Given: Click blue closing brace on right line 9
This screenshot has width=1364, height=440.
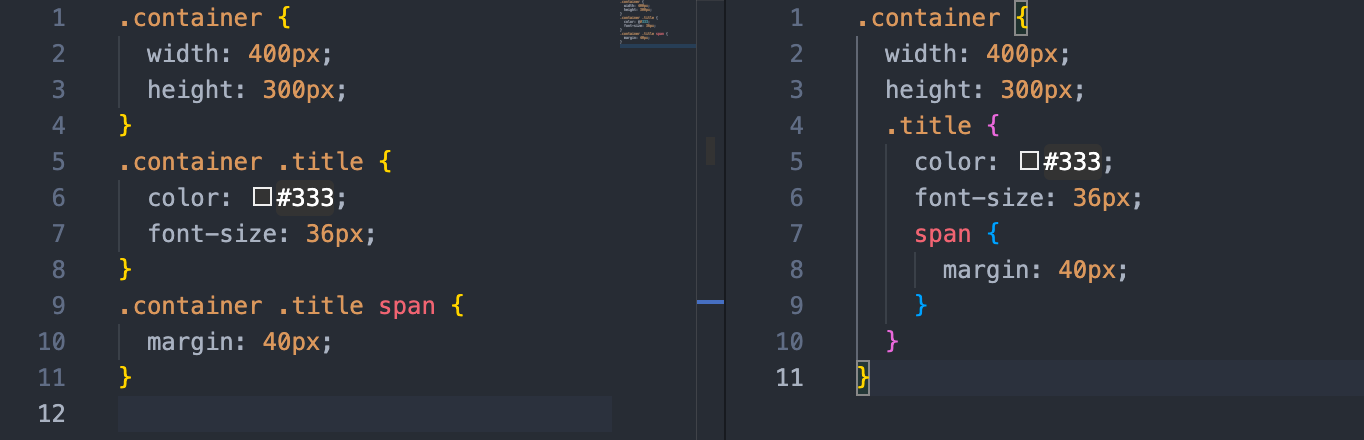Looking at the screenshot, I should pos(921,306).
